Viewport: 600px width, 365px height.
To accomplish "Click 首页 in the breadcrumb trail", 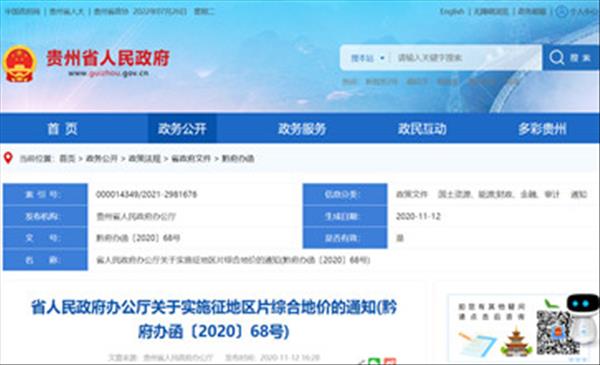I will 67,158.
